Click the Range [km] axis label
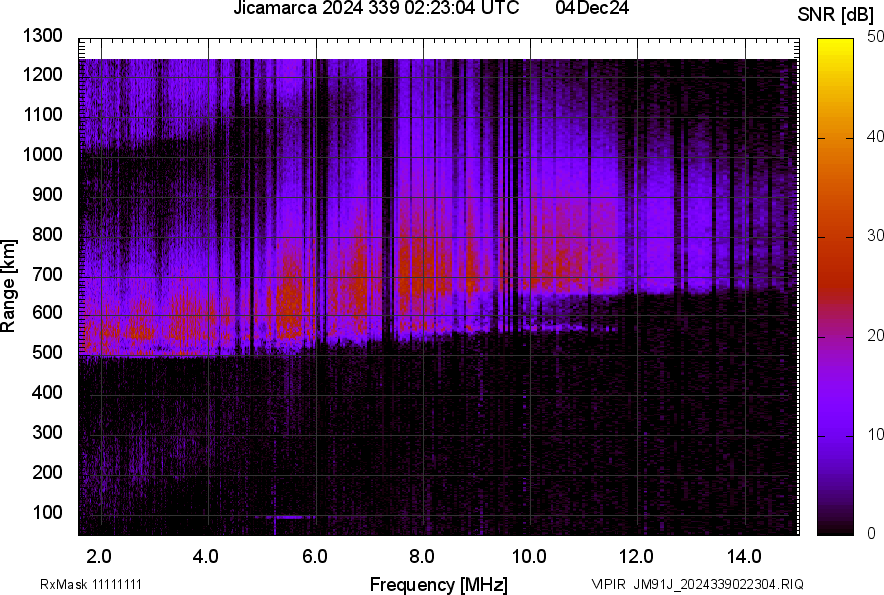 click(9, 285)
